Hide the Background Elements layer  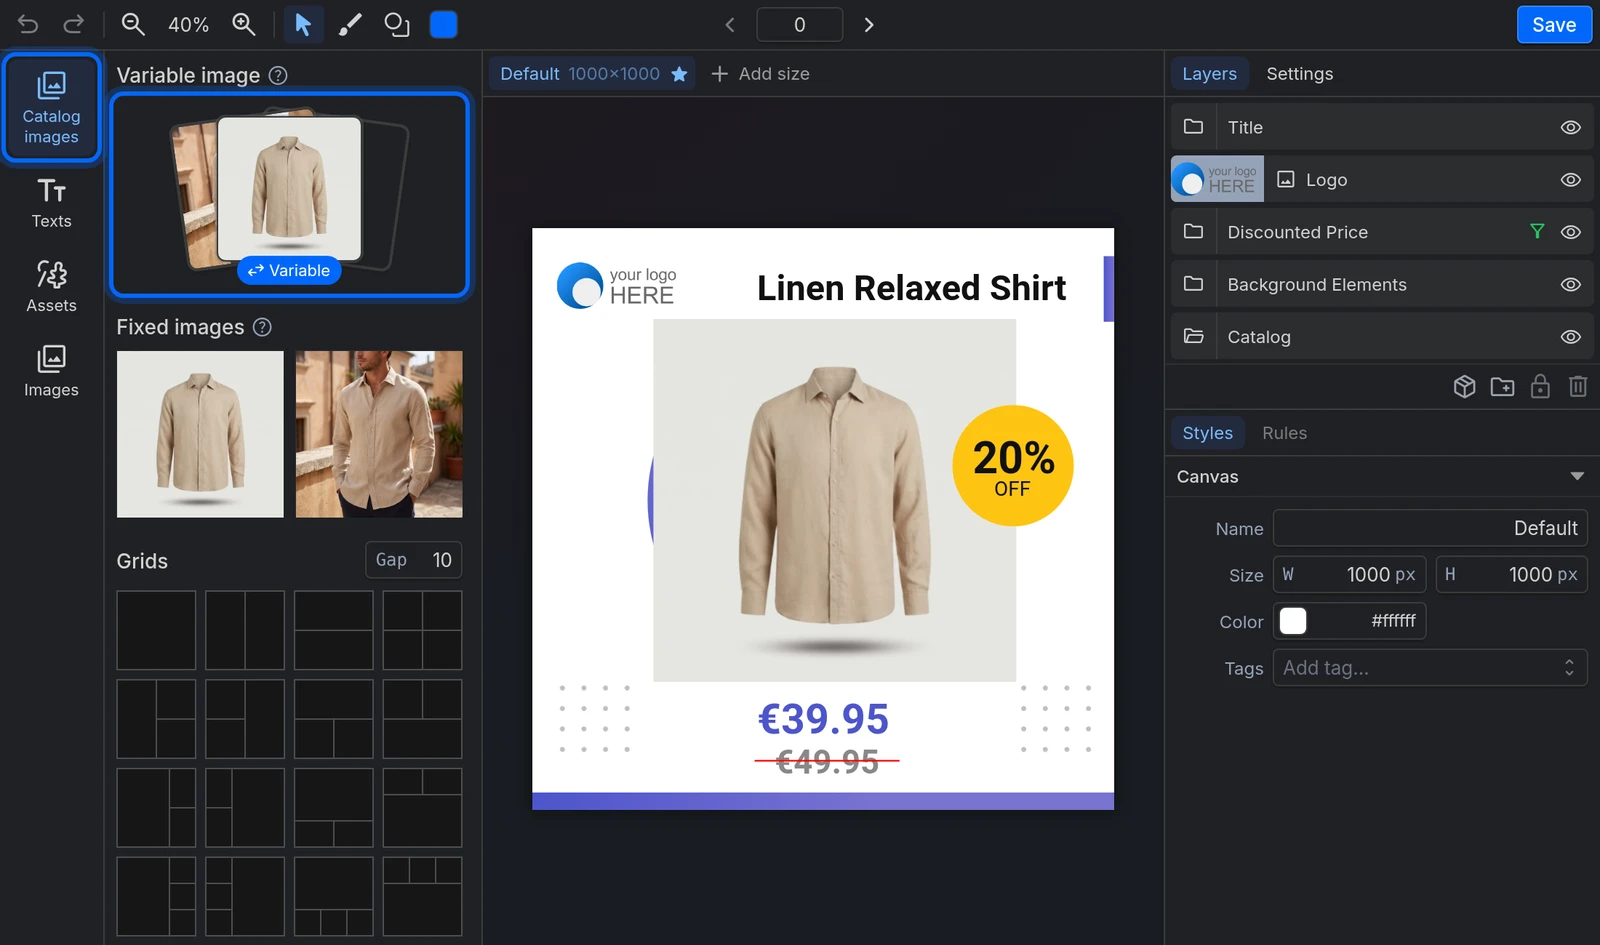point(1571,285)
